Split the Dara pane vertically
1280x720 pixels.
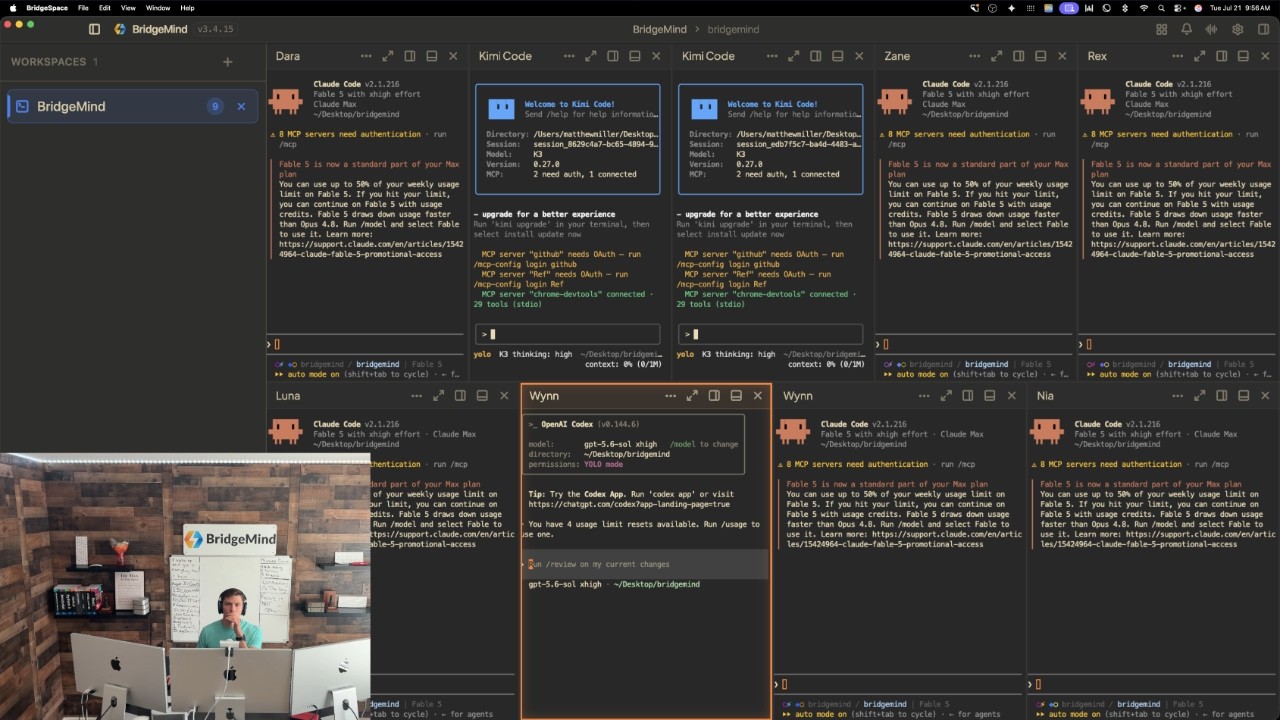410,56
